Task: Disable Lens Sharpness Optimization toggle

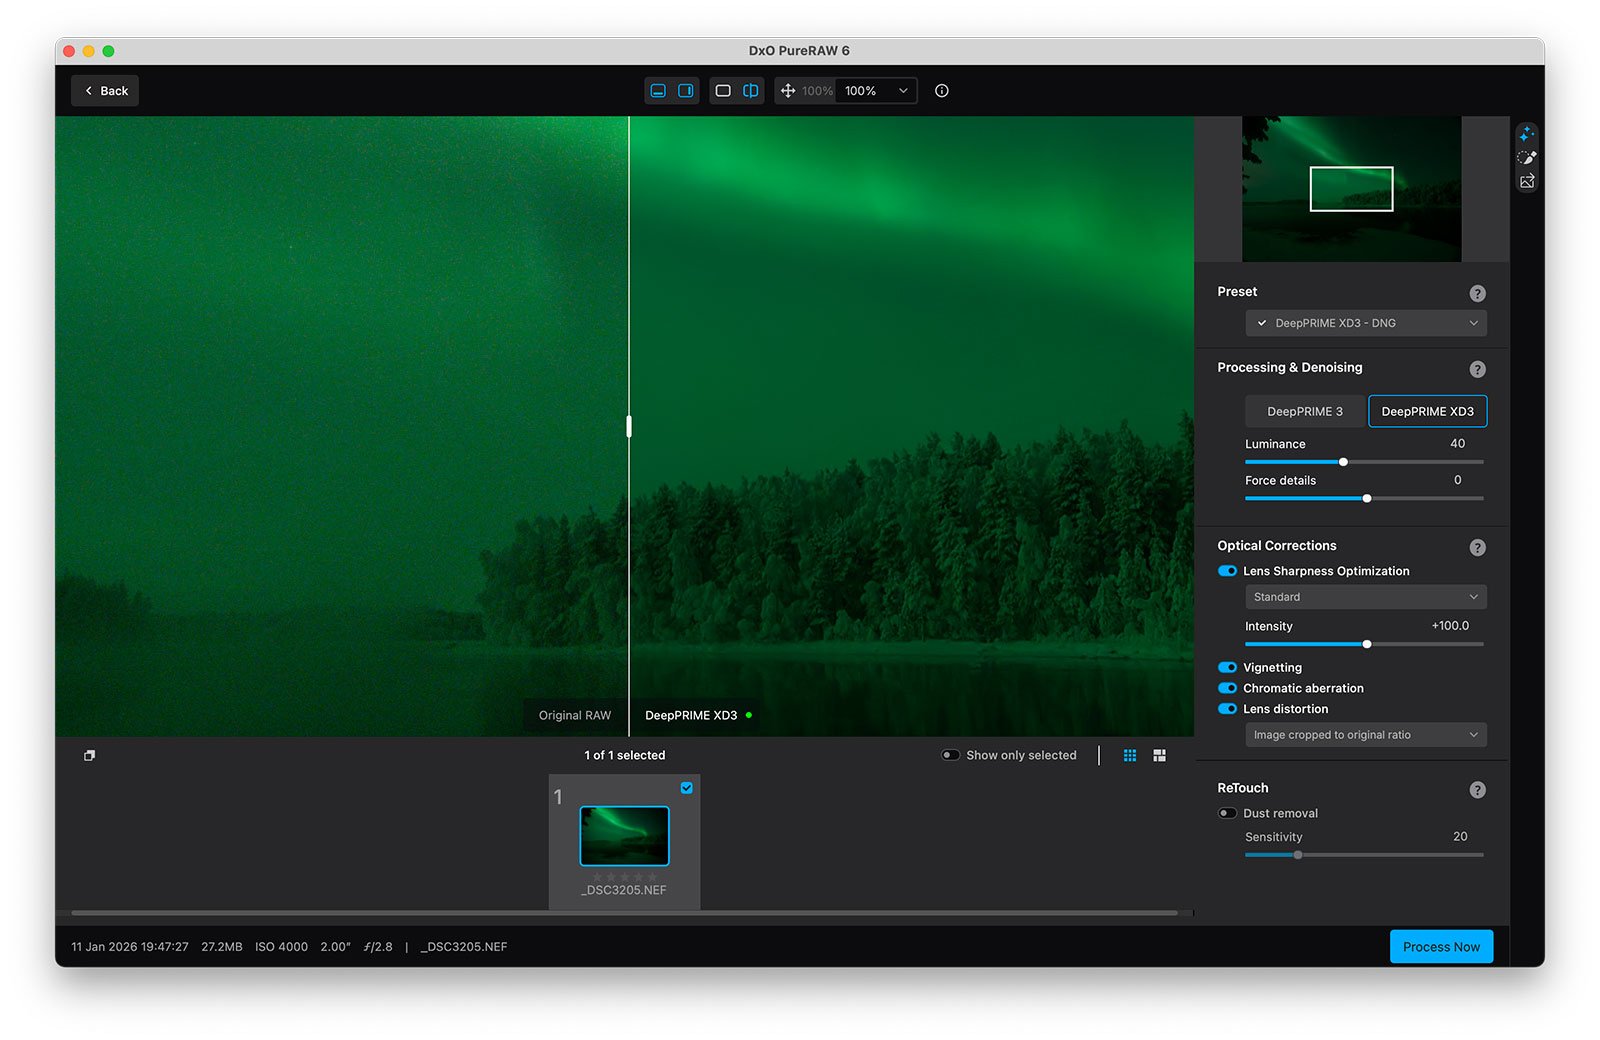Action: (x=1227, y=571)
